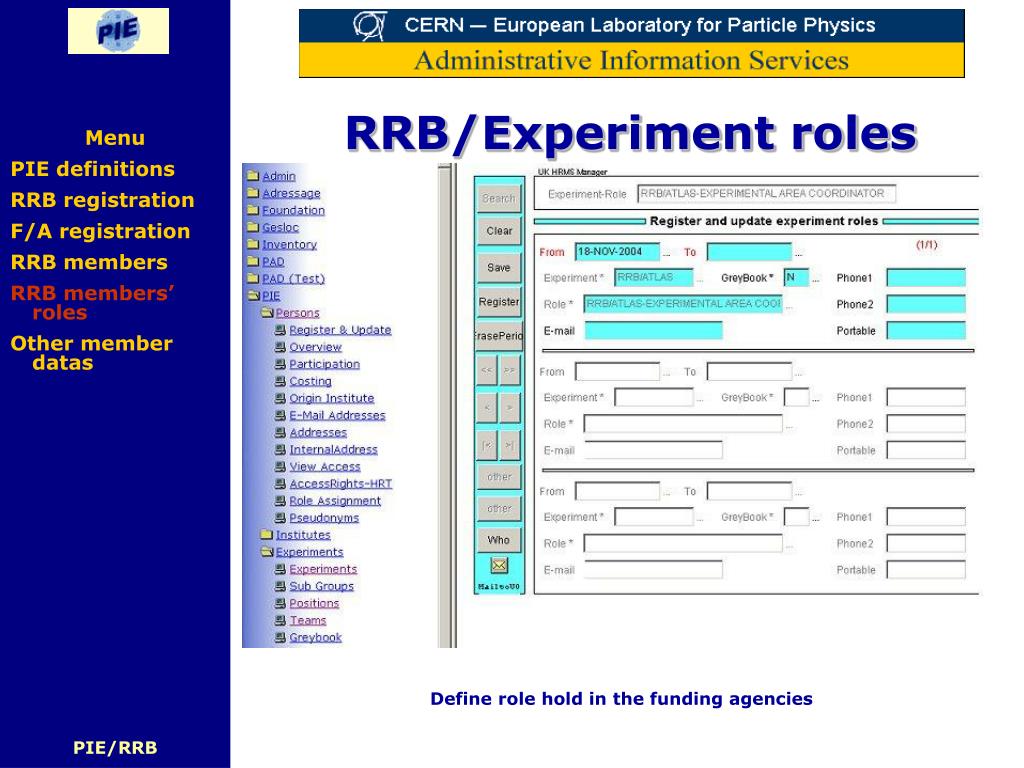Select RRB members' roles menu item
This screenshot has width=1024, height=768.
(x=92, y=302)
